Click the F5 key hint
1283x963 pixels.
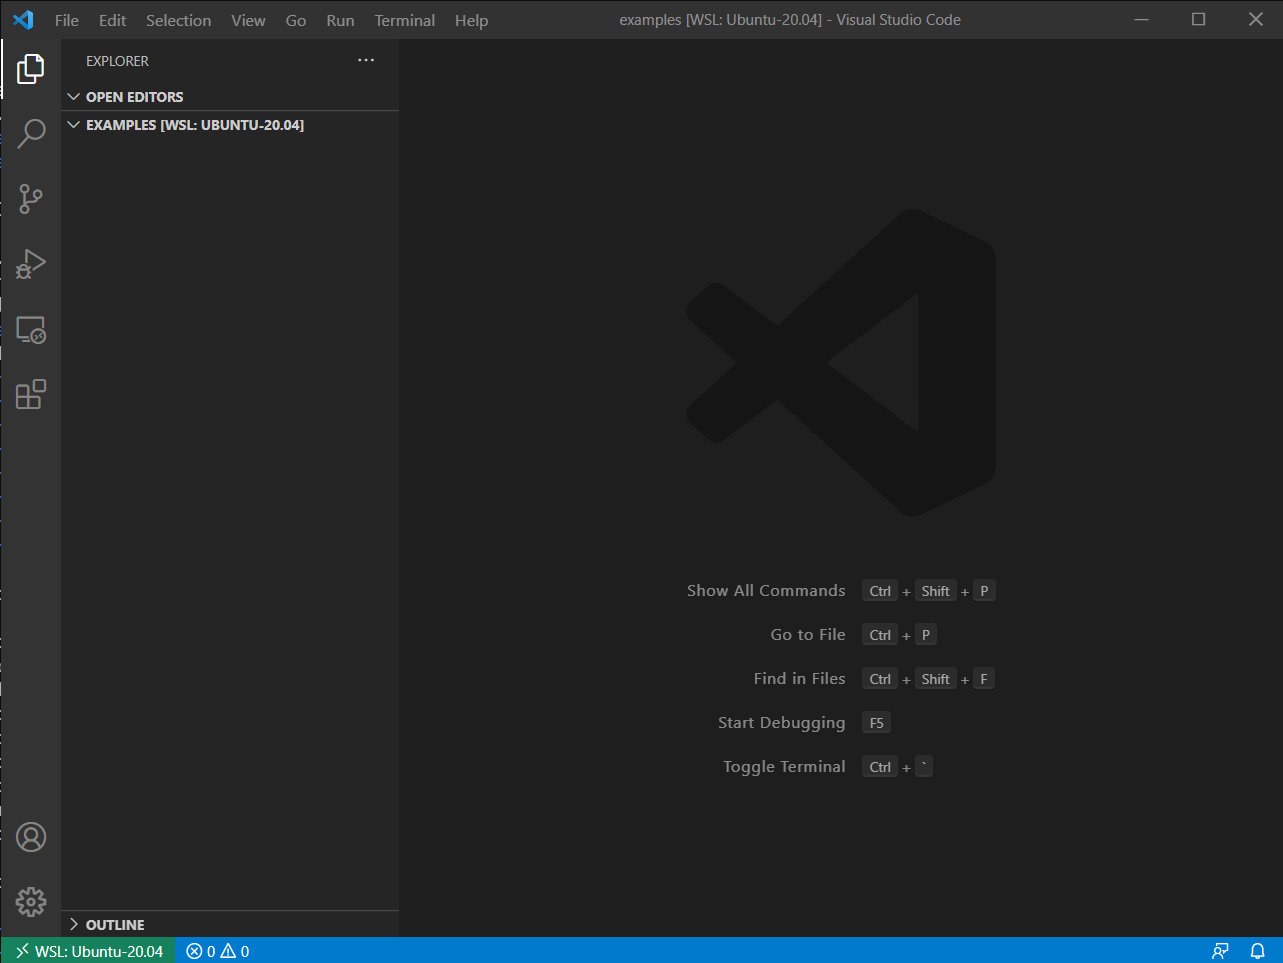[876, 723]
